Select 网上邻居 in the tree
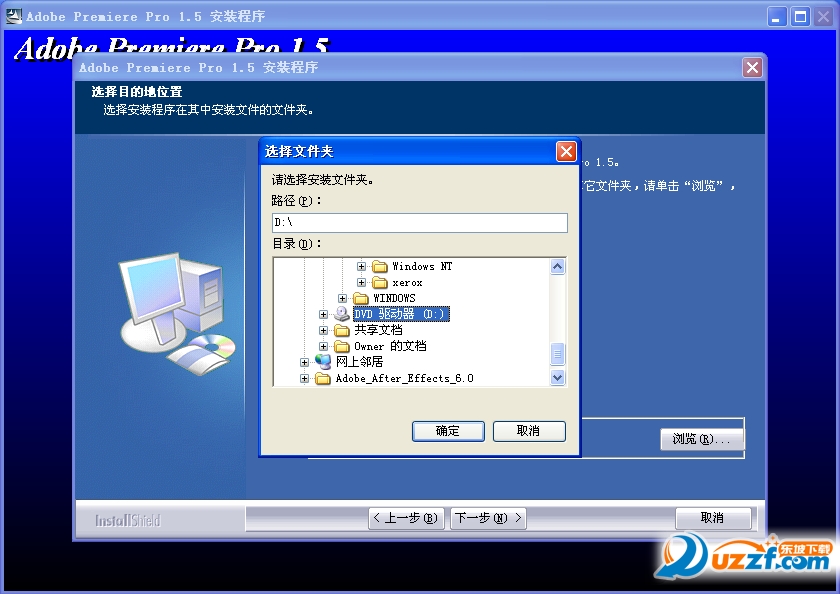This screenshot has height=594, width=840. [x=359, y=362]
